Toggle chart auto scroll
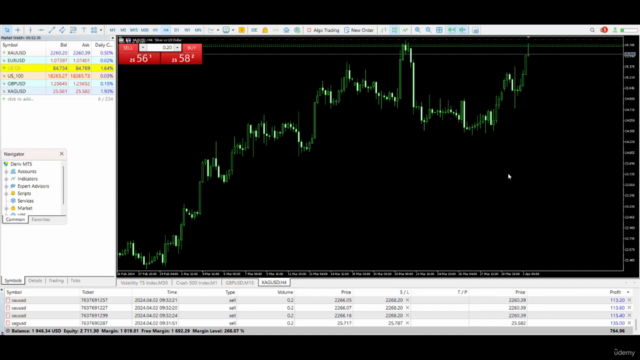Screen dimensions: 640x360 (x=451, y=30)
